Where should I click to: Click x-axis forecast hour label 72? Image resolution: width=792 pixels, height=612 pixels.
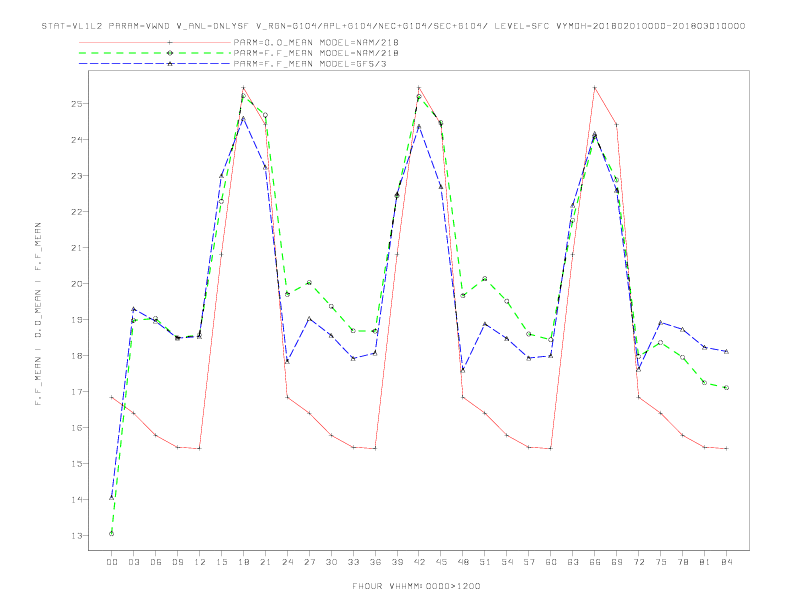(x=638, y=562)
